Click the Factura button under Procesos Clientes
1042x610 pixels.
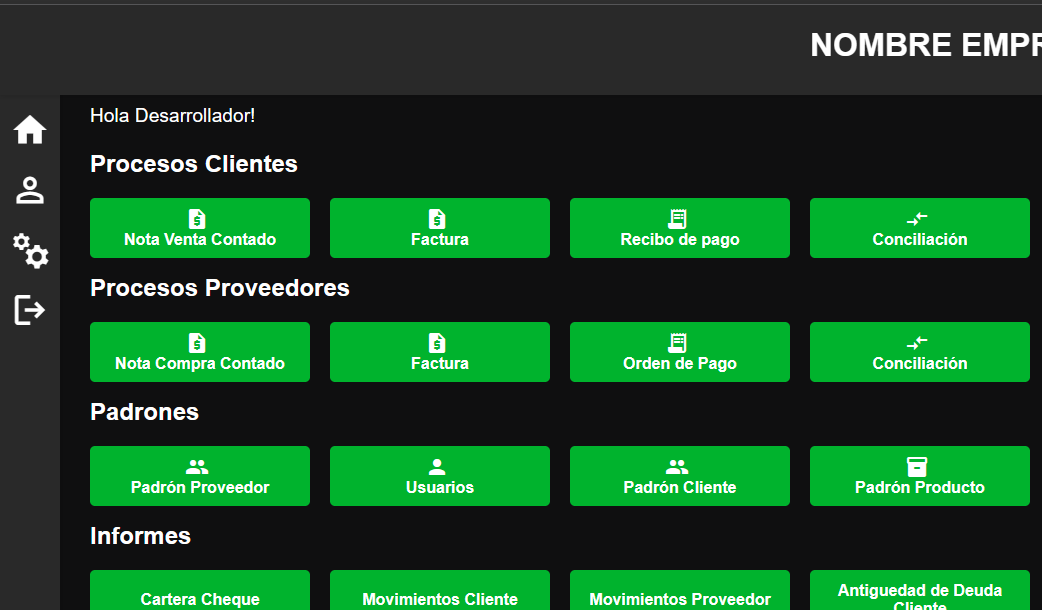[x=439, y=228]
